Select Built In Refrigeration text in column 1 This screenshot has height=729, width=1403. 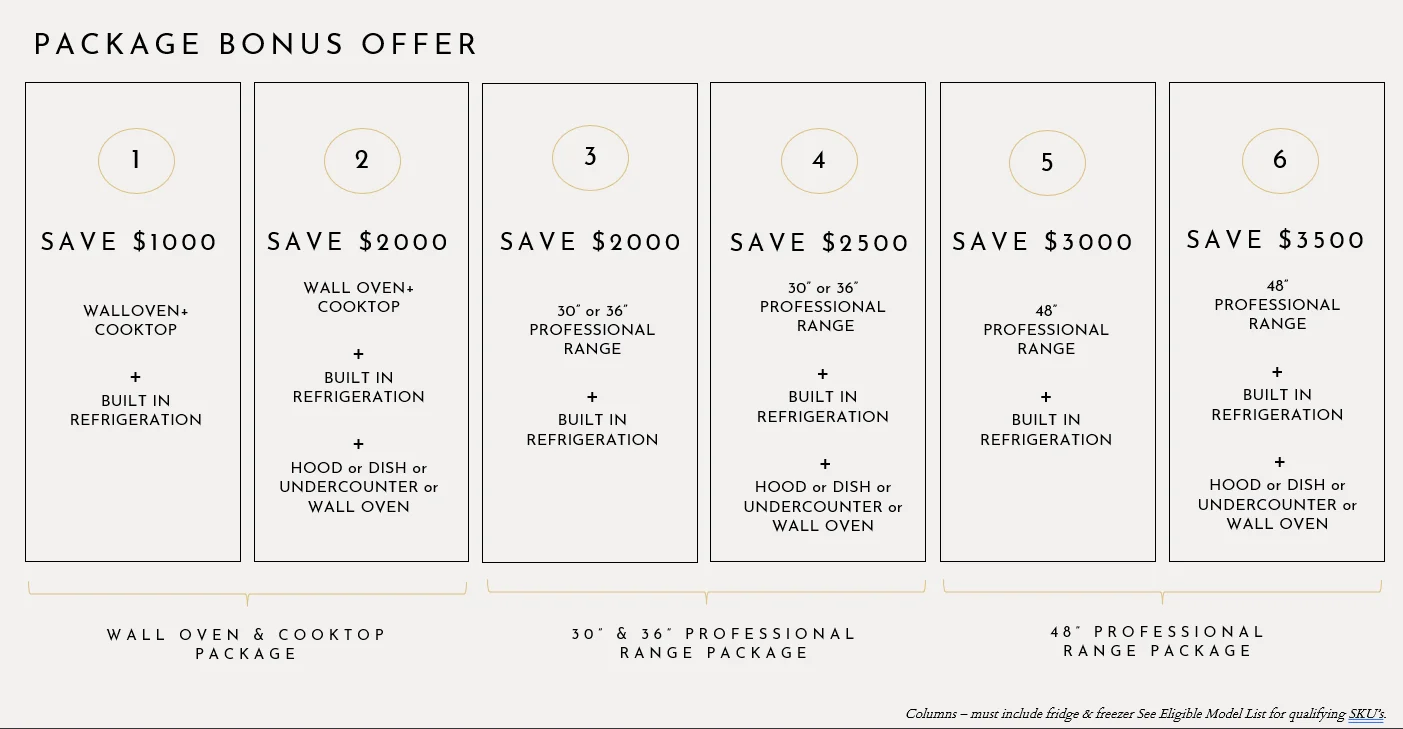[136, 410]
